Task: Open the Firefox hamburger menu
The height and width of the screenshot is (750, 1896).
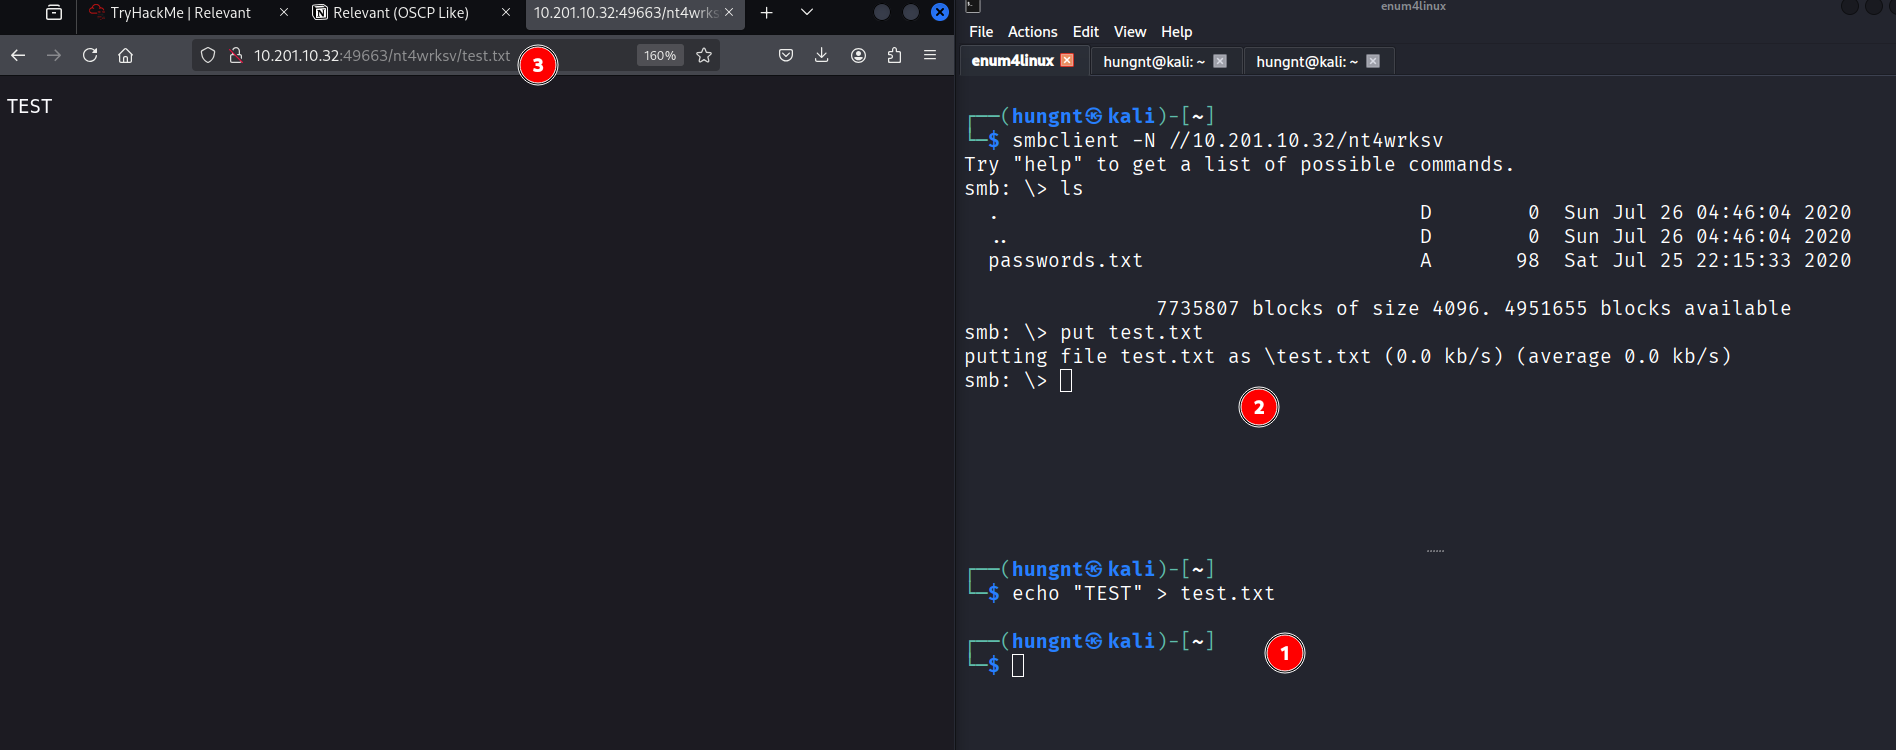Action: click(x=930, y=56)
